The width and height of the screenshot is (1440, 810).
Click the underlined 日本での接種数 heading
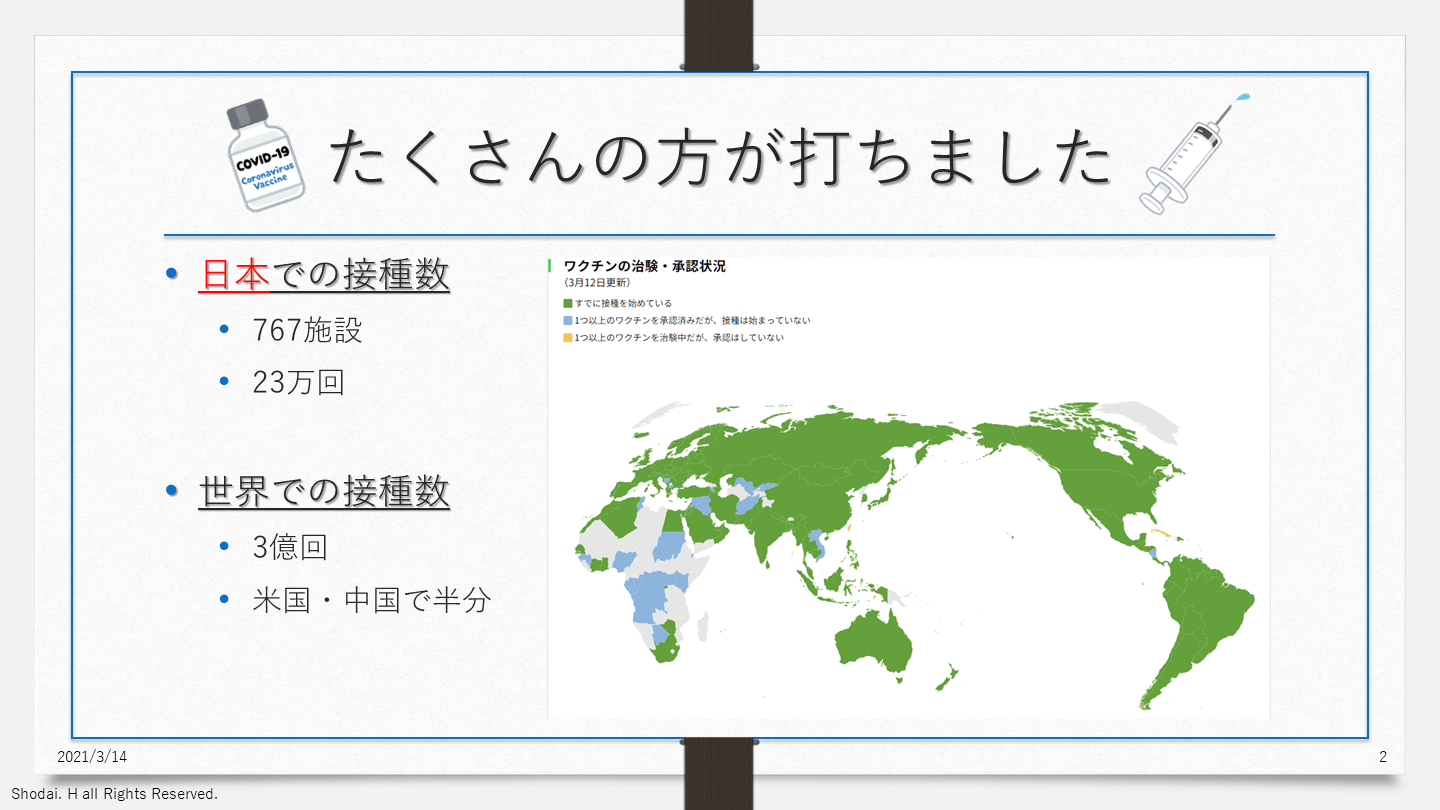coord(325,274)
